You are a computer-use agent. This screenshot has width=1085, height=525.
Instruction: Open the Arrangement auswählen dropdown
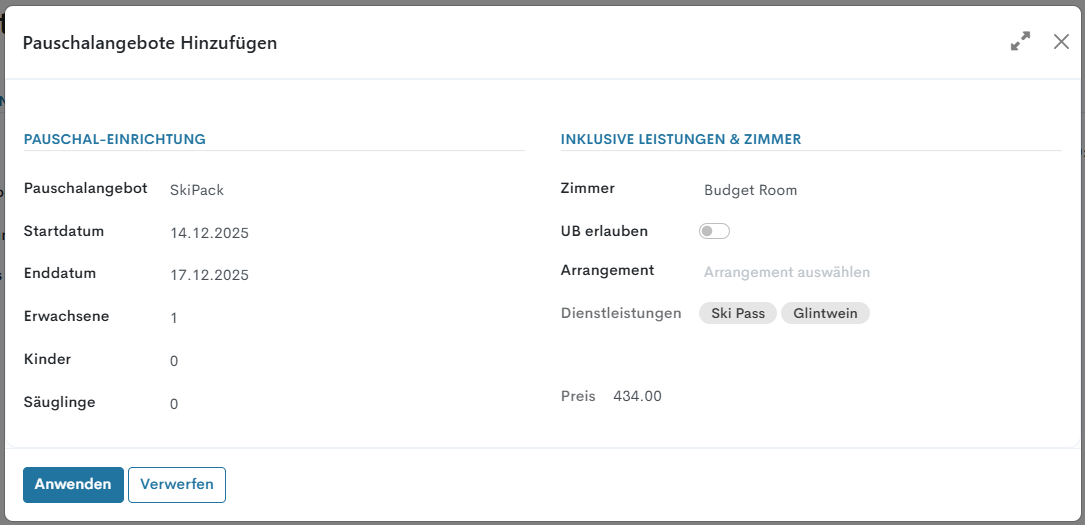point(786,272)
